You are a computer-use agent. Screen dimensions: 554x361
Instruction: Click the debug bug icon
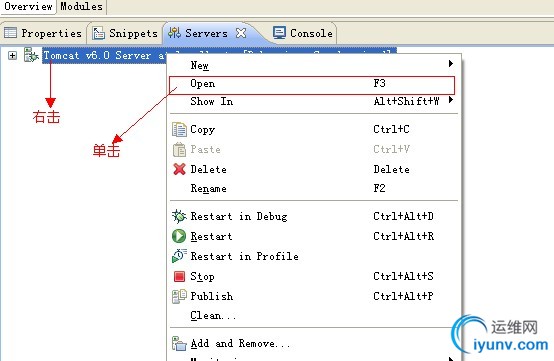click(179, 216)
